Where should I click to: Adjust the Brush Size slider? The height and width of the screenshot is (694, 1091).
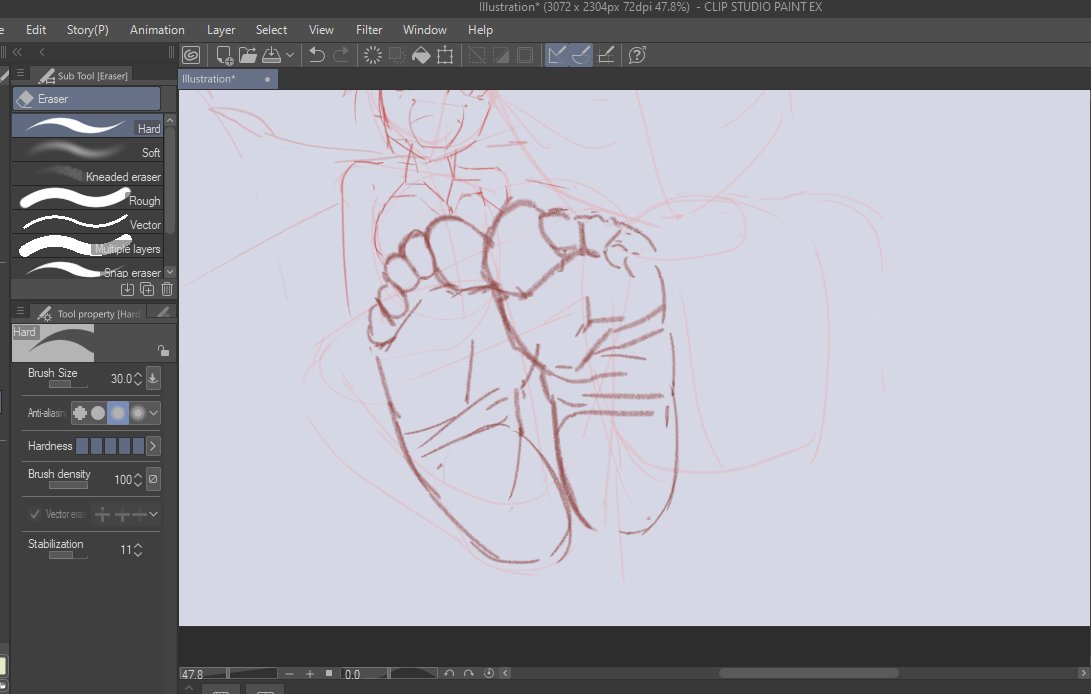68,384
